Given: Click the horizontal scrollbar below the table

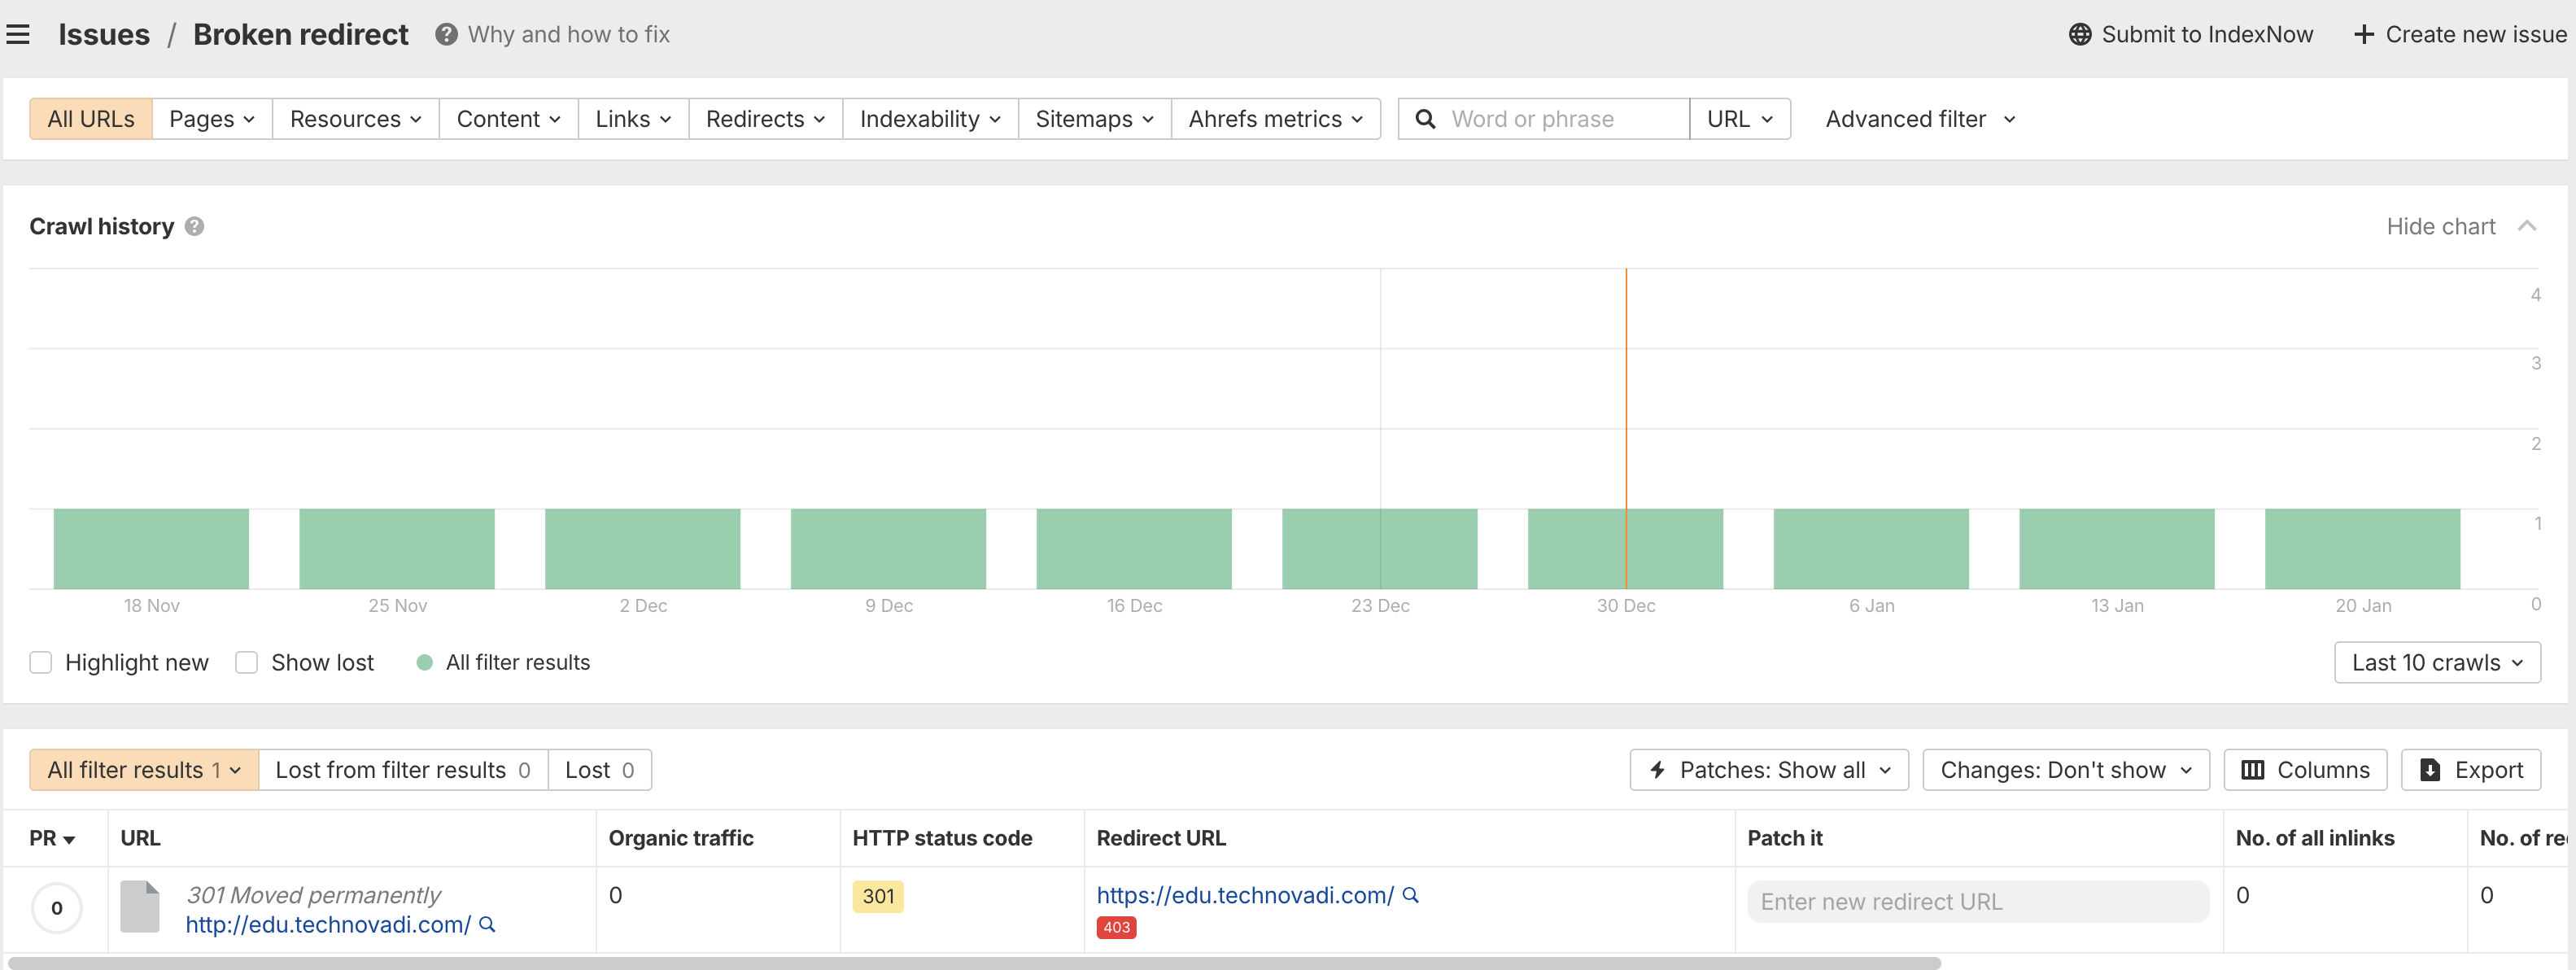Looking at the screenshot, I should pos(974,963).
